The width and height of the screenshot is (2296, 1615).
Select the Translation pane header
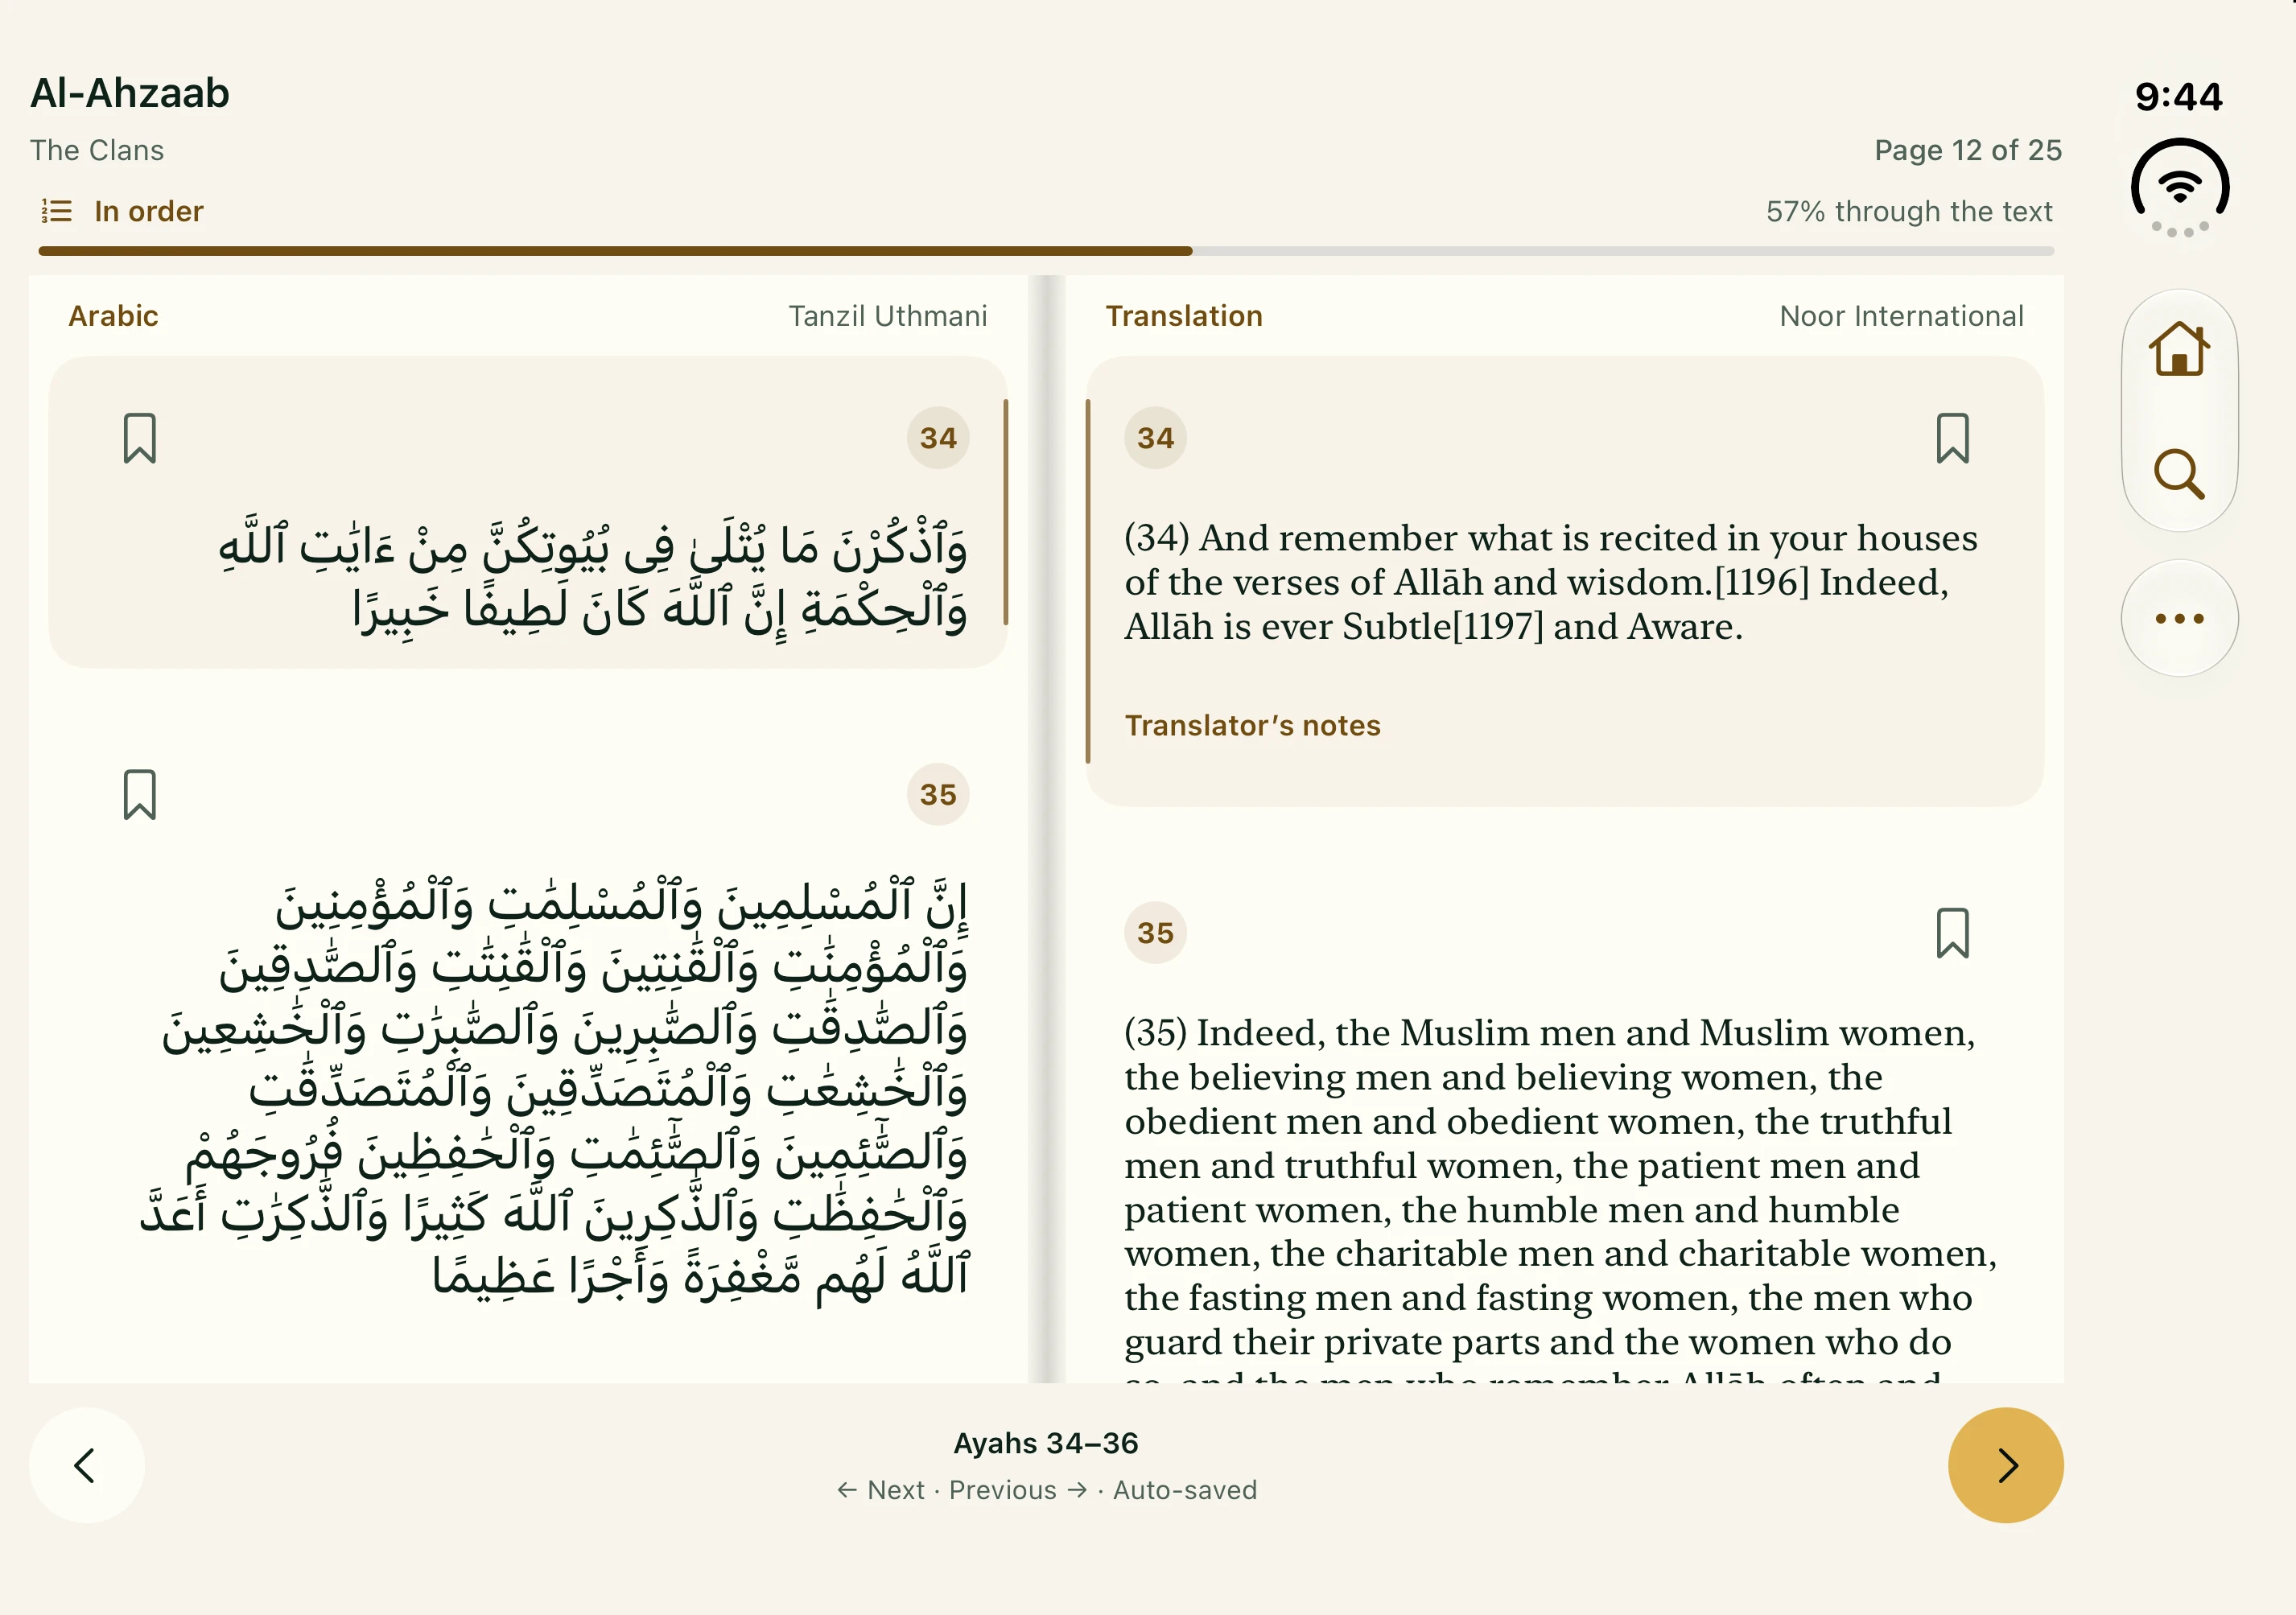tap(1184, 316)
